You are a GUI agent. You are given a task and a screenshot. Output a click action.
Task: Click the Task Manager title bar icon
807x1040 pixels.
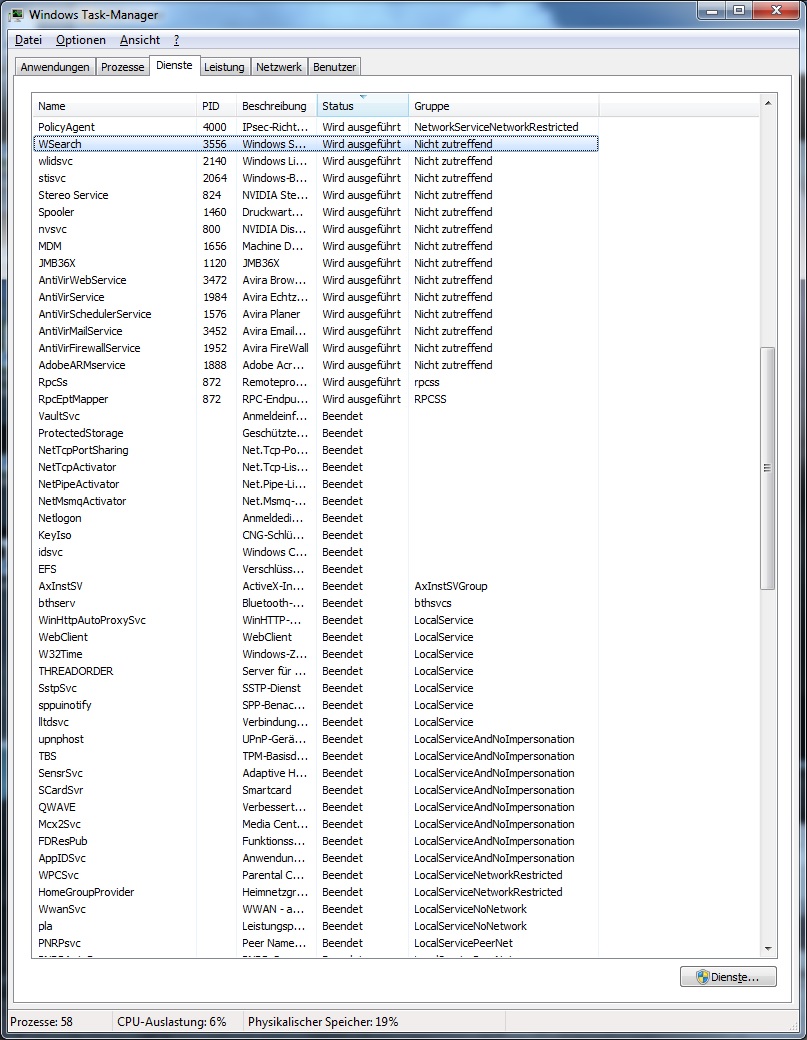point(16,14)
